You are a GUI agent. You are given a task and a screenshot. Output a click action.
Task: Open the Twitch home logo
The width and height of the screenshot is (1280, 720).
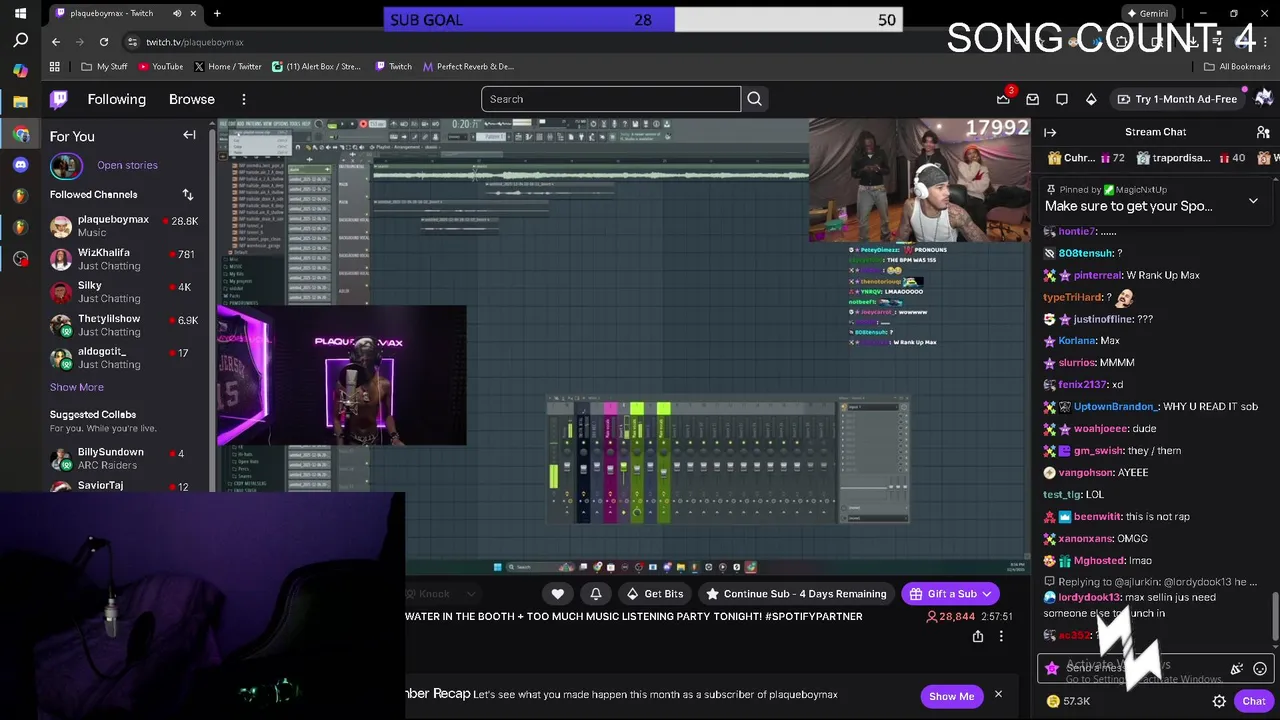pos(59,99)
